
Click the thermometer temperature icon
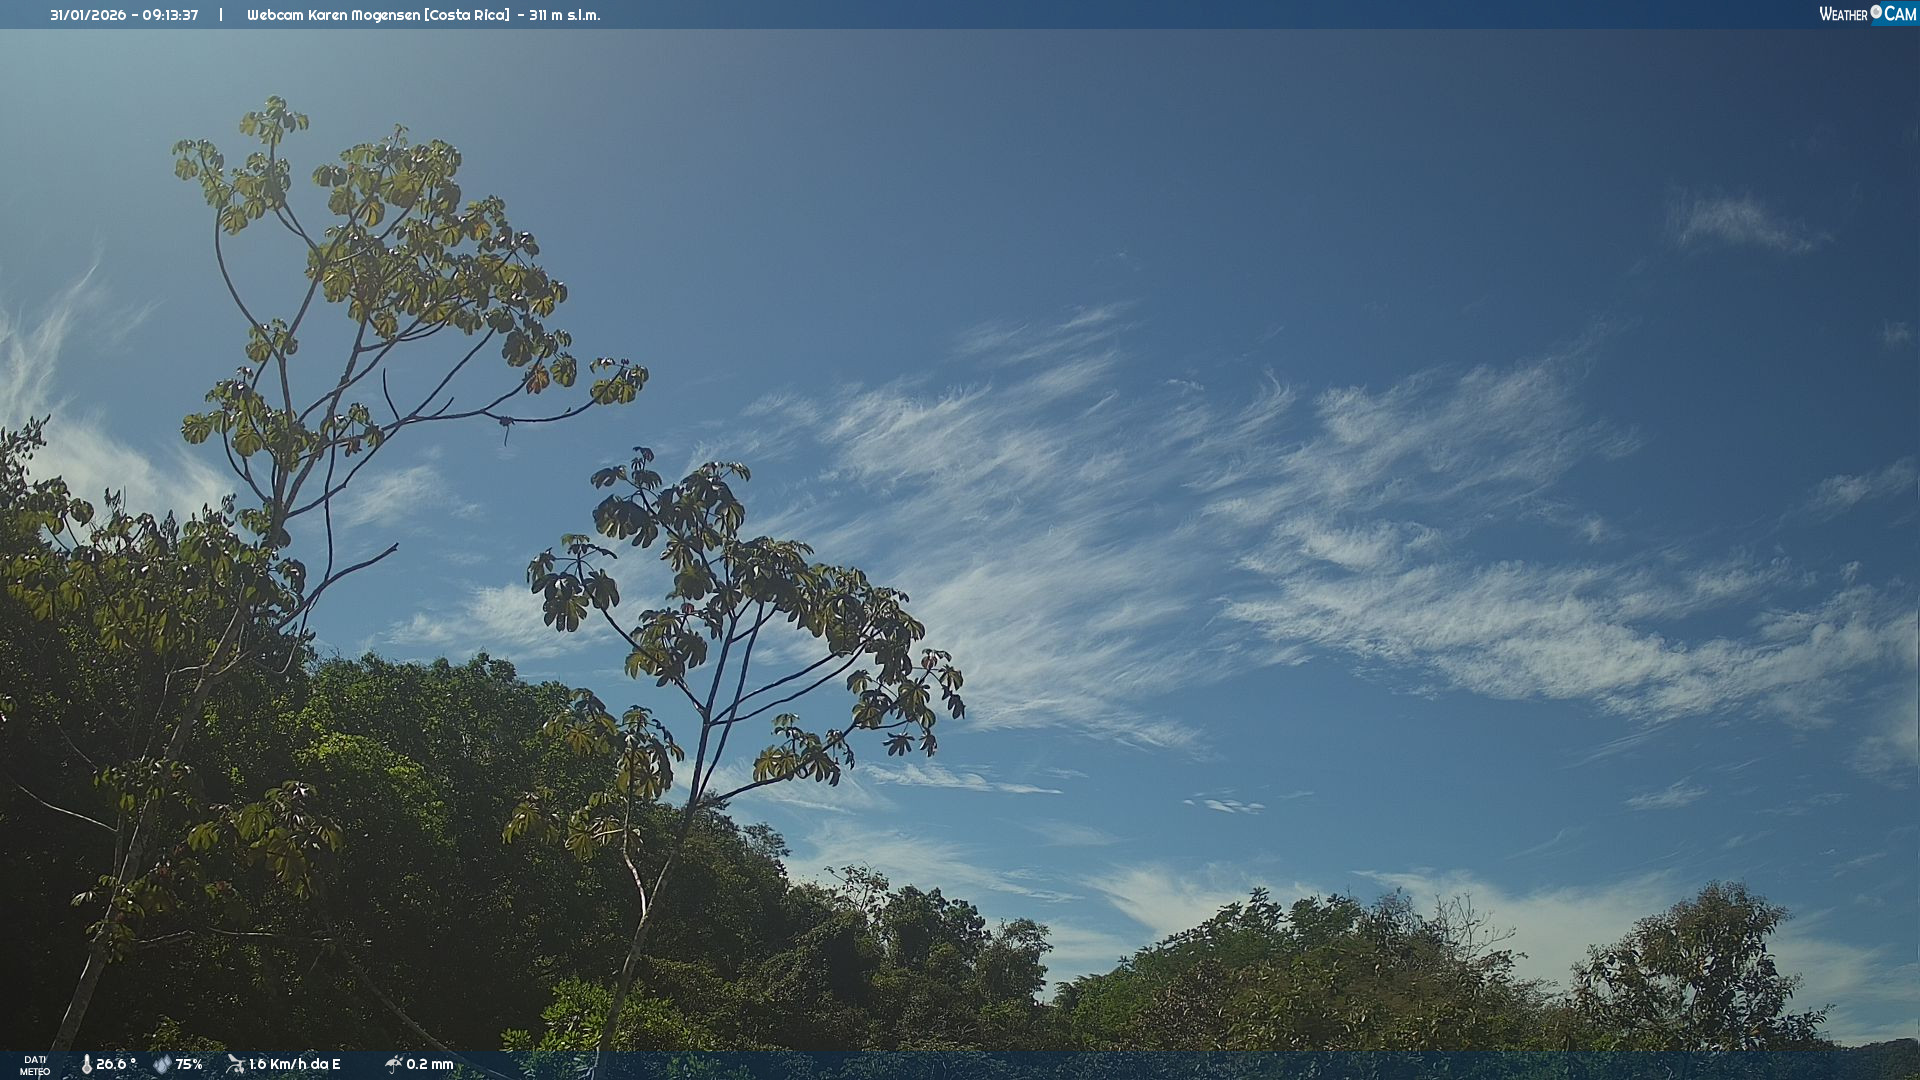pyautogui.click(x=86, y=1065)
